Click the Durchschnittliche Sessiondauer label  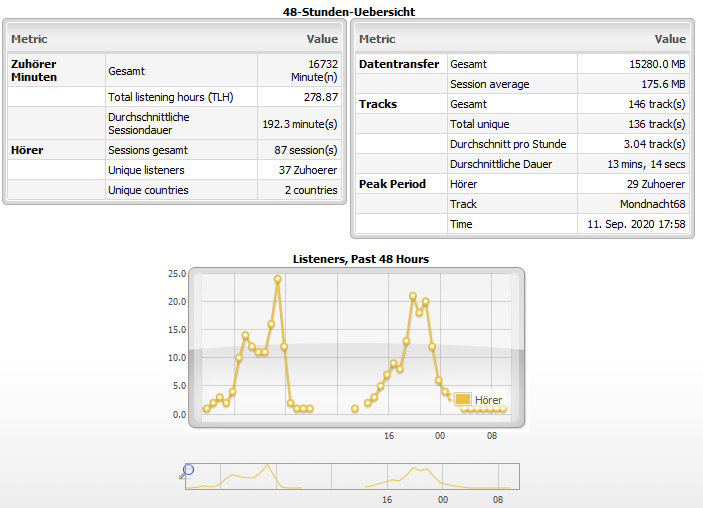click(149, 123)
